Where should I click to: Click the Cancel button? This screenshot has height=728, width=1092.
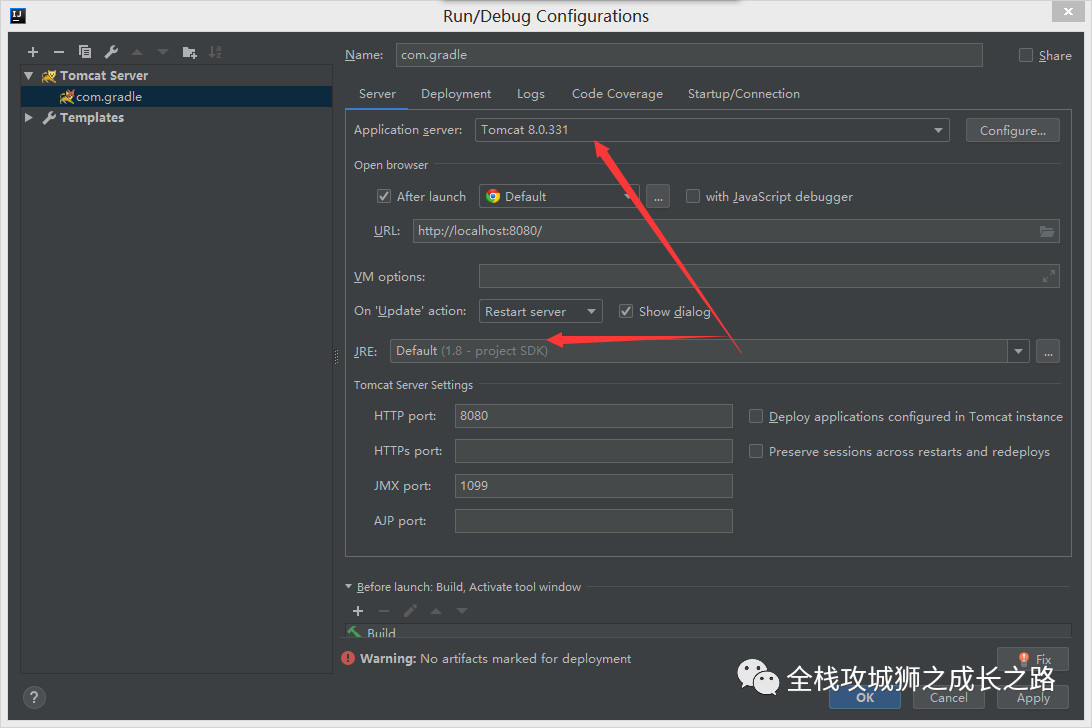949,697
